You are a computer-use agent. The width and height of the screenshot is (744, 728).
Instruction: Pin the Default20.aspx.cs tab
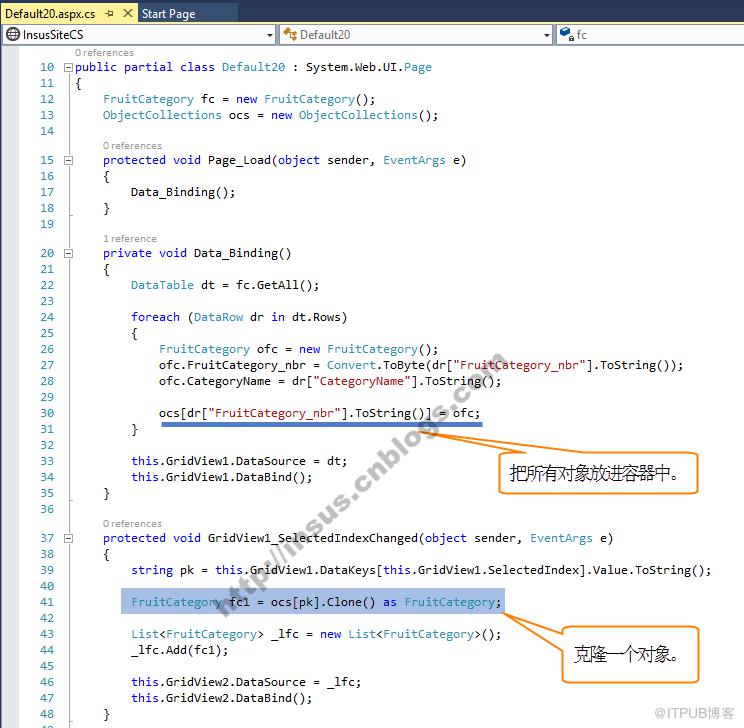(x=110, y=14)
